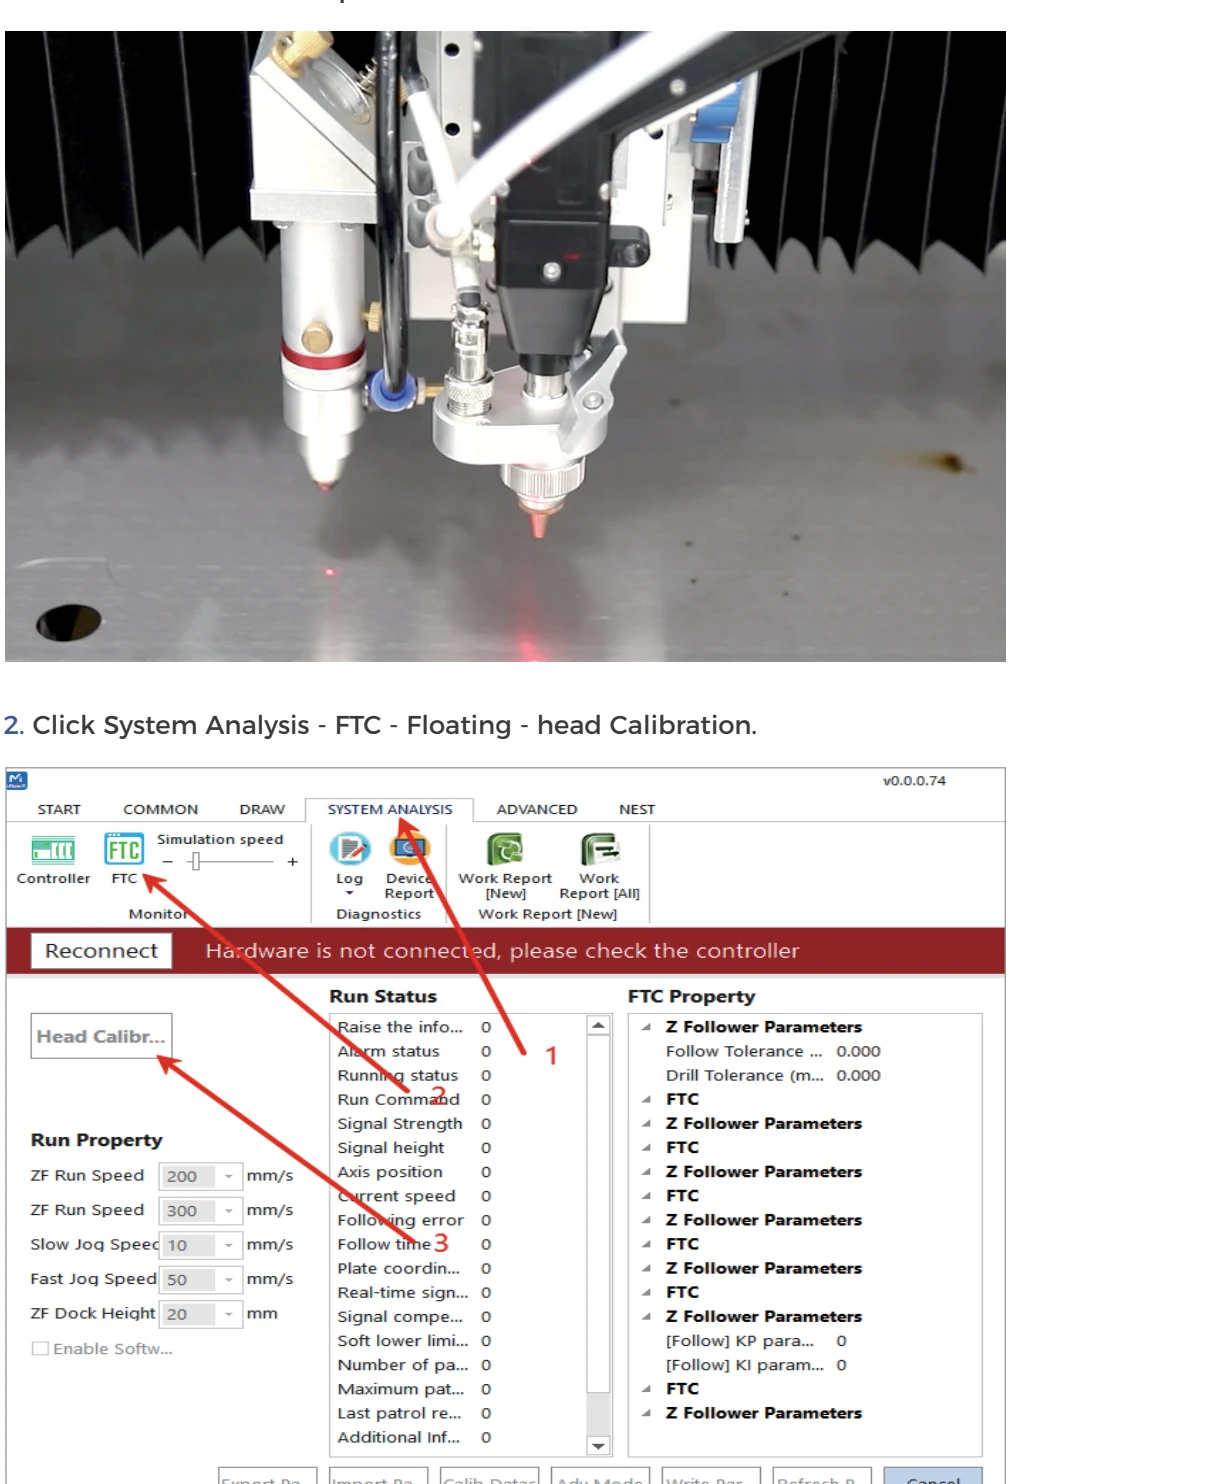Switch to the START tab
The image size is (1231, 1484).
pyautogui.click(x=59, y=809)
